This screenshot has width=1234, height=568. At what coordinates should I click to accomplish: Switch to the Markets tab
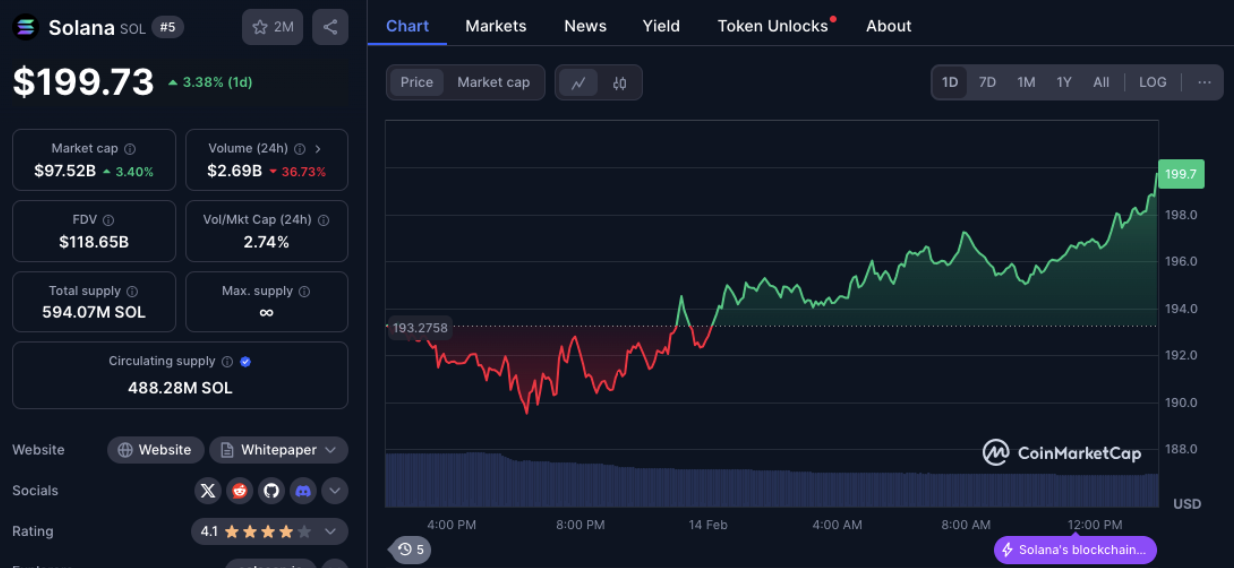coord(495,26)
